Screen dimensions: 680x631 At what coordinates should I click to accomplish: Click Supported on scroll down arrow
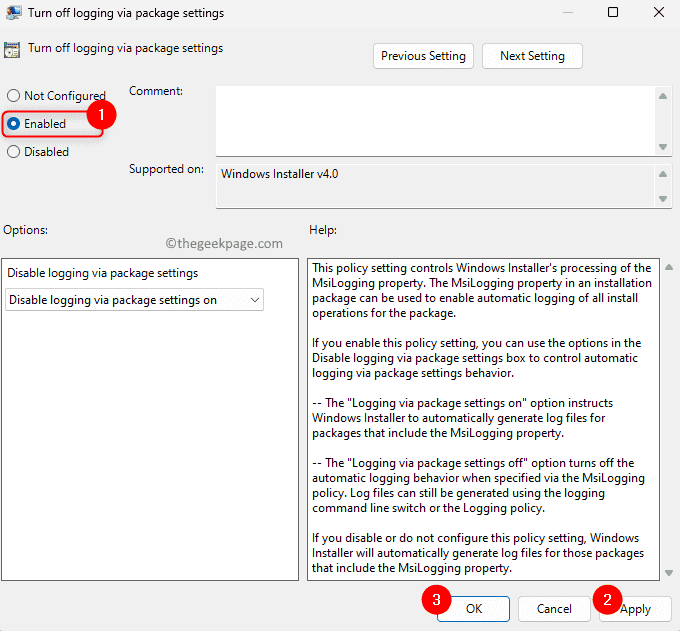(663, 198)
